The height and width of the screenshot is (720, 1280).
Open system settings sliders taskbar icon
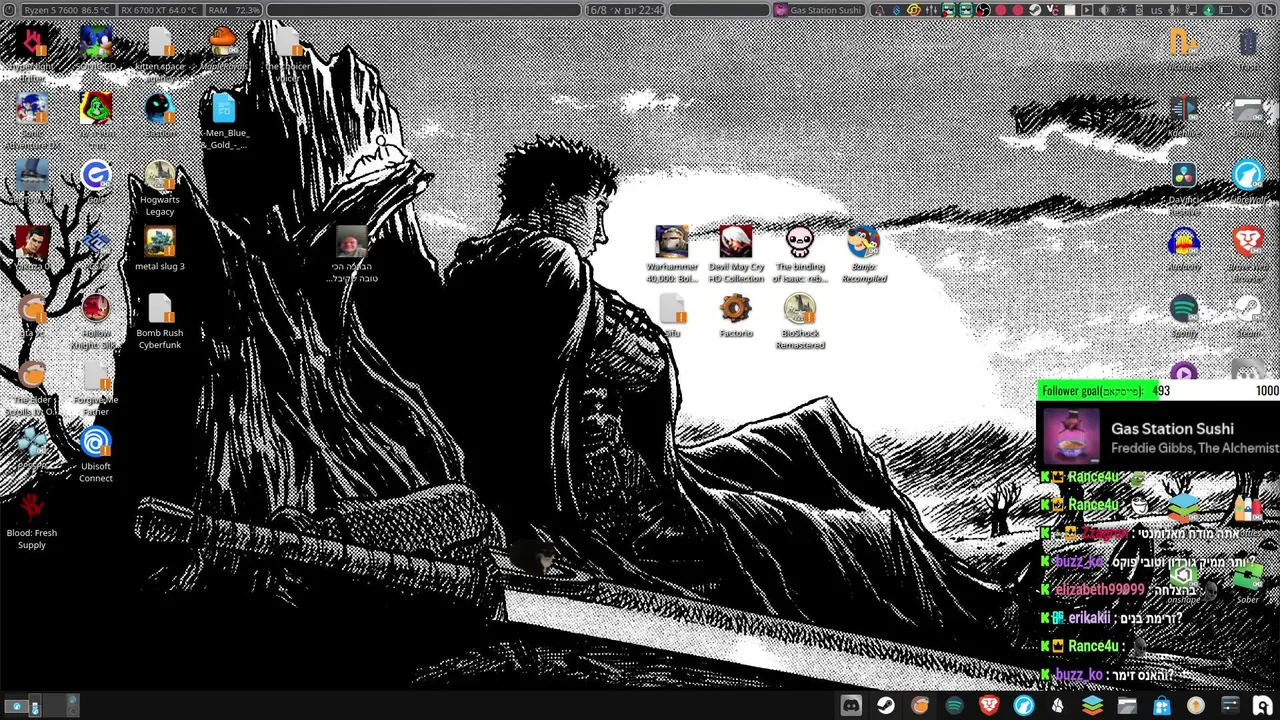(1230, 706)
